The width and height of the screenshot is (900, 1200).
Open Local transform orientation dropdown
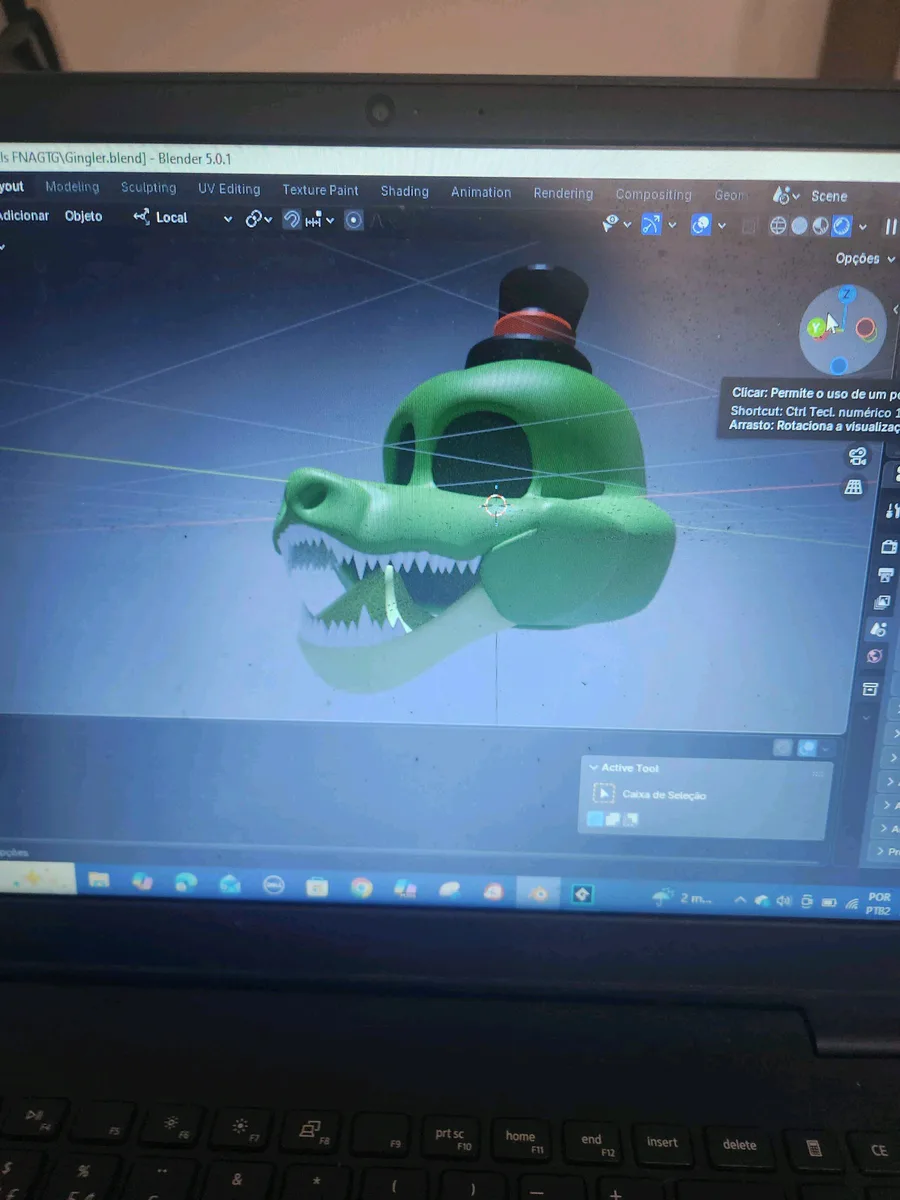coord(183,217)
